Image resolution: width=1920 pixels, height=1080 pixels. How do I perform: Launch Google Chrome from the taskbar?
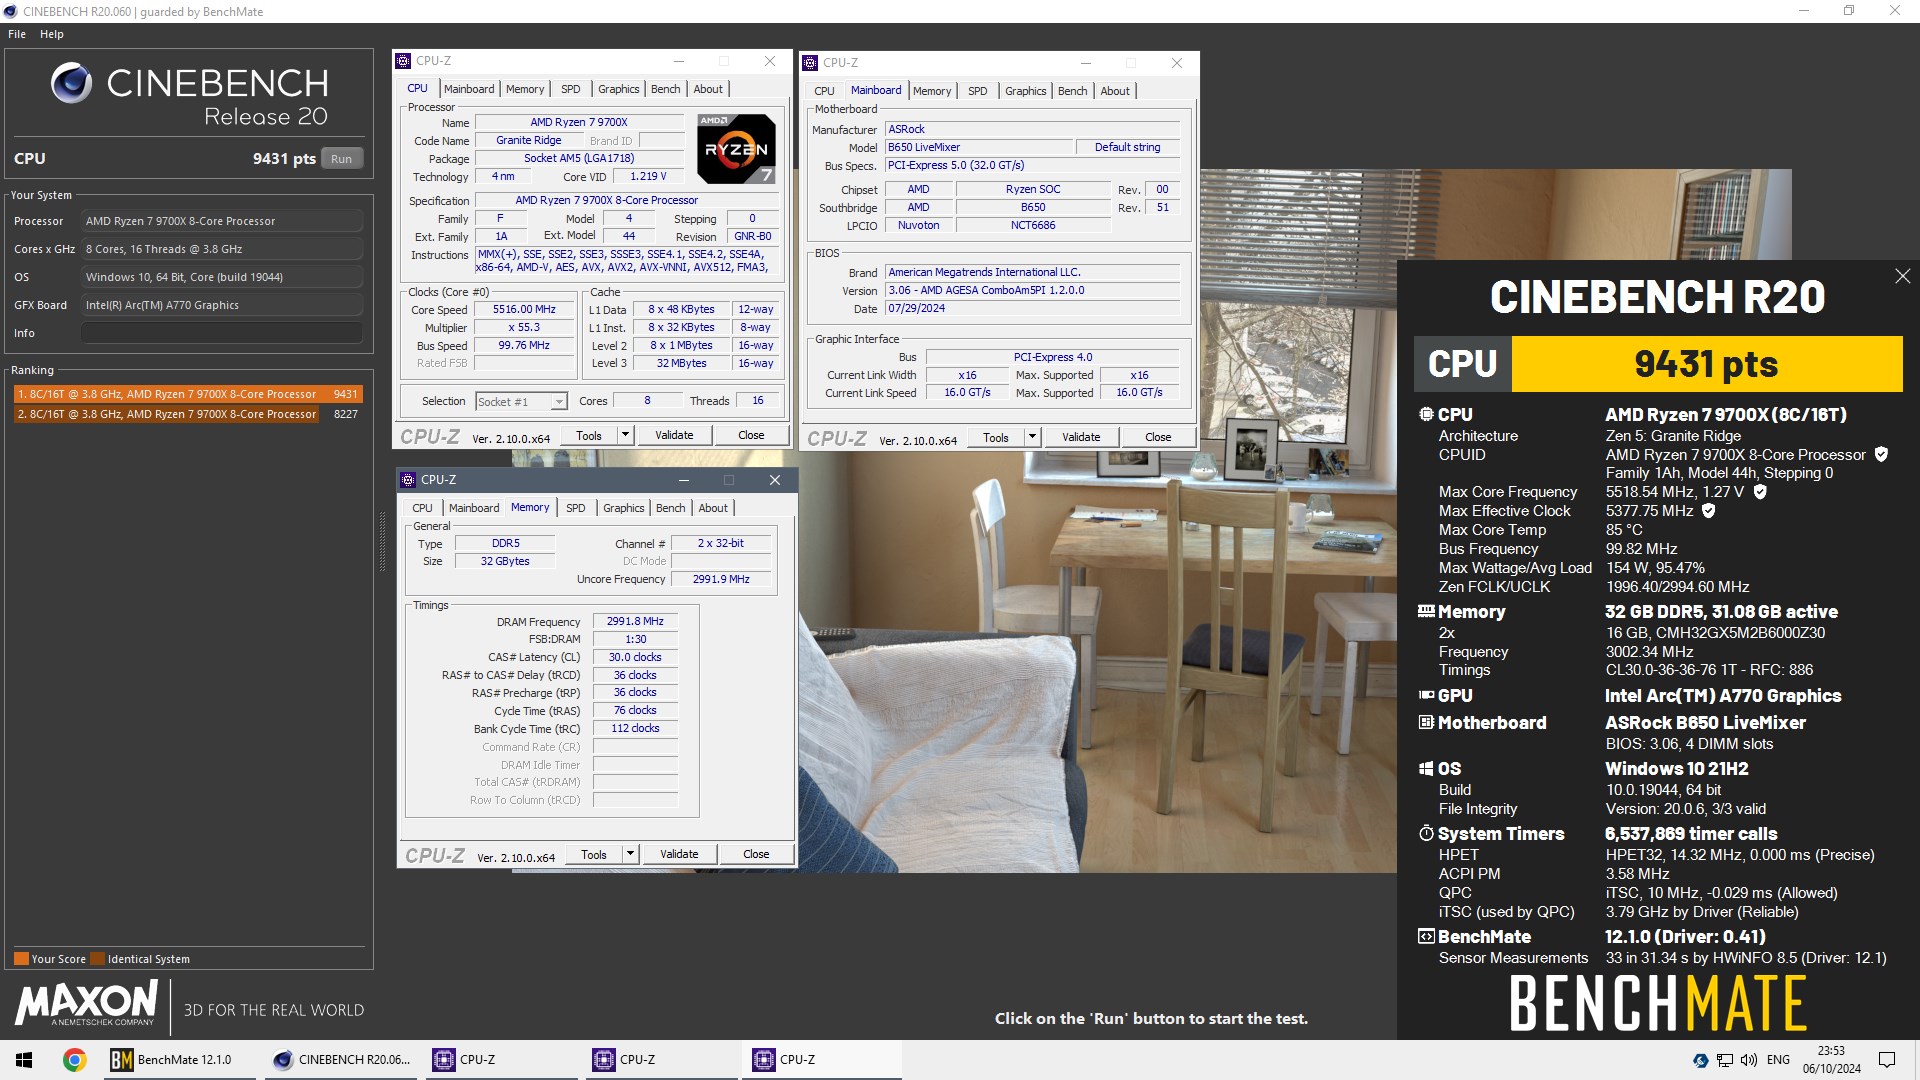[74, 1060]
